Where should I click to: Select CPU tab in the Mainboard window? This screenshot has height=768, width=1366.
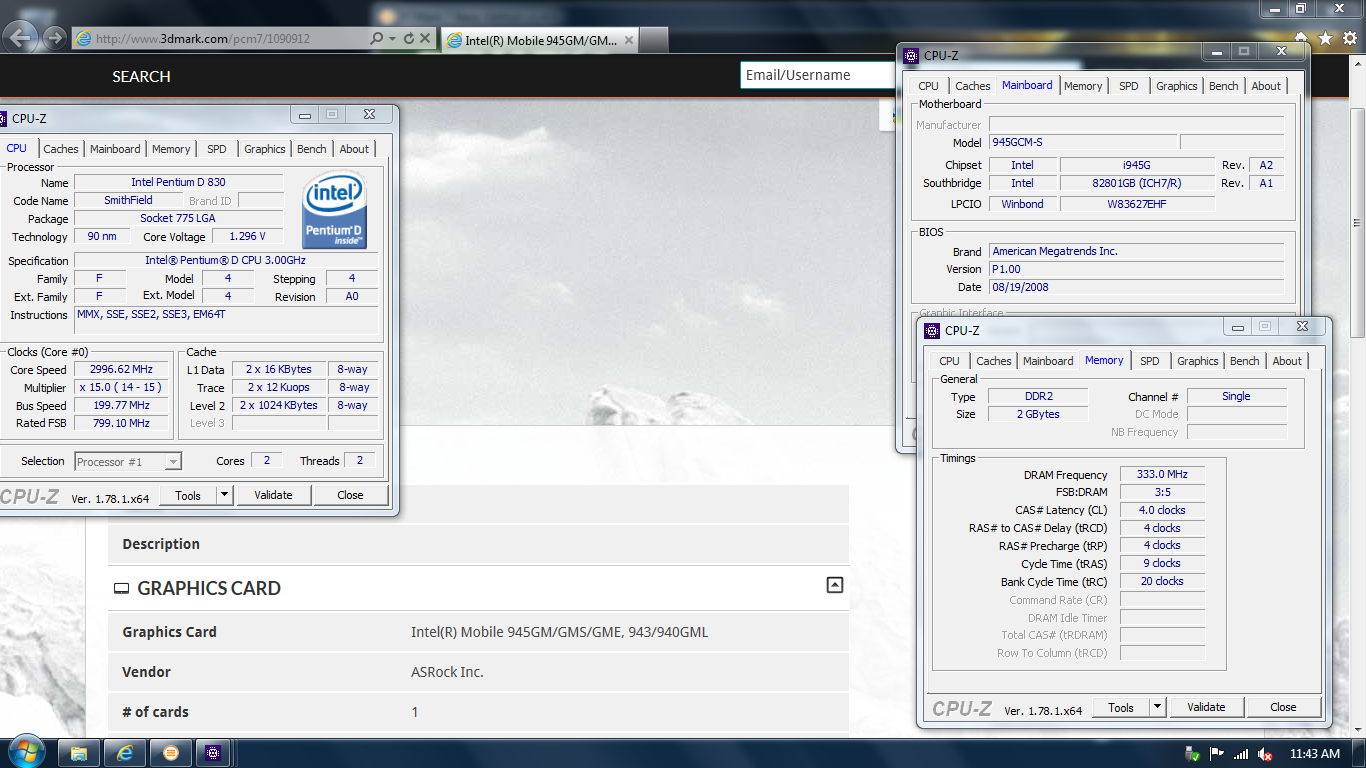(x=929, y=86)
